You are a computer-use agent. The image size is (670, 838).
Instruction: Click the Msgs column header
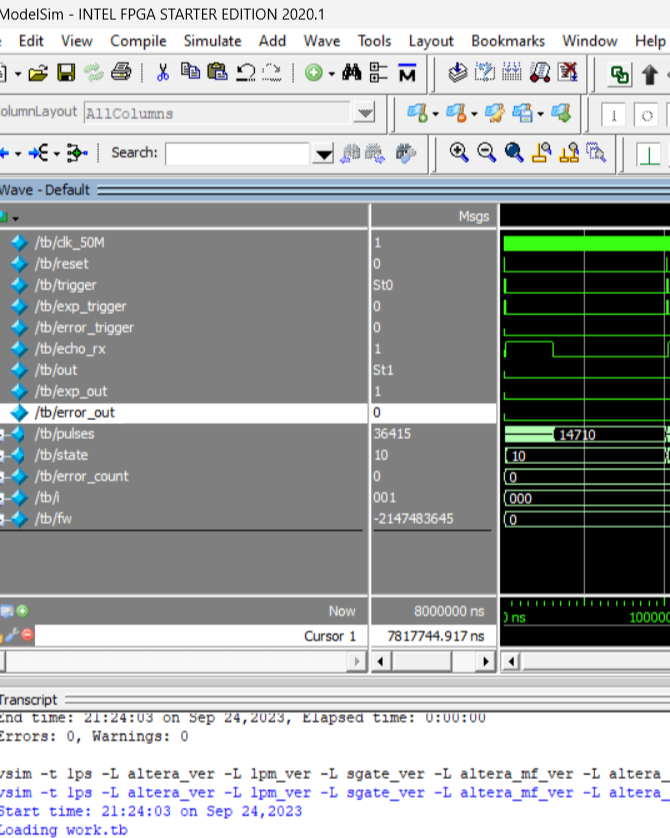[x=474, y=216]
